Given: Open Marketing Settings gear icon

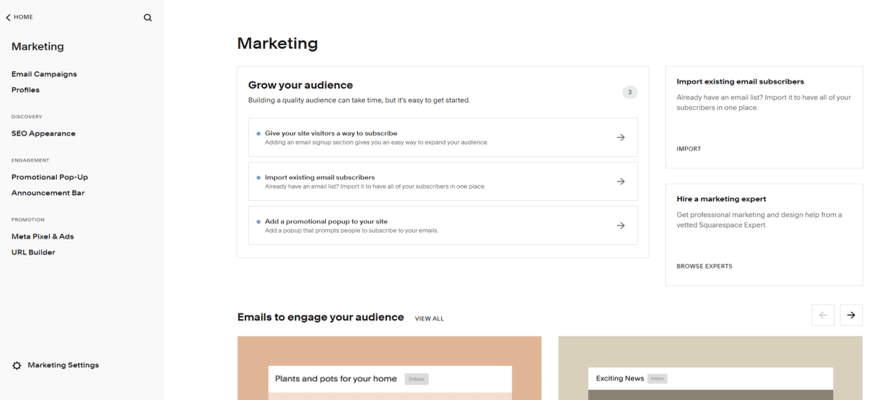Looking at the screenshot, I should point(16,366).
